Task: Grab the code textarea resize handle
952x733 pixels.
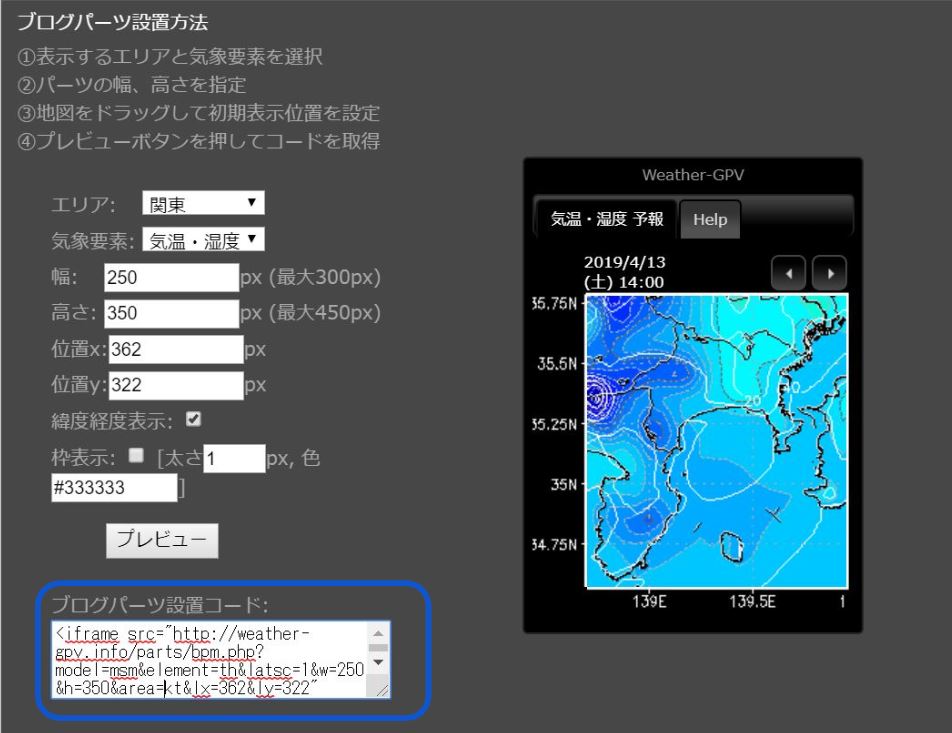Action: (382, 689)
